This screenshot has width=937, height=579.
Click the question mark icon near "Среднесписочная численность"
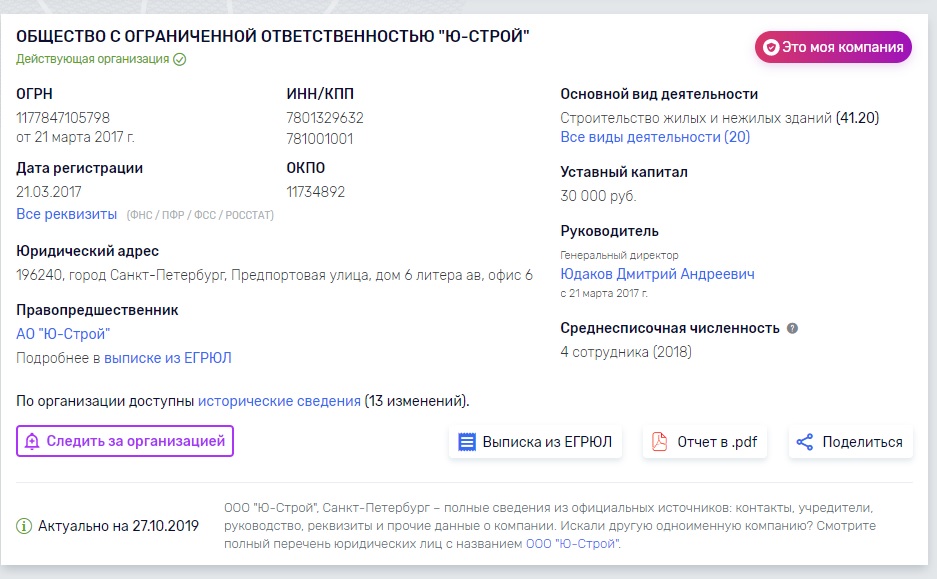(792, 328)
